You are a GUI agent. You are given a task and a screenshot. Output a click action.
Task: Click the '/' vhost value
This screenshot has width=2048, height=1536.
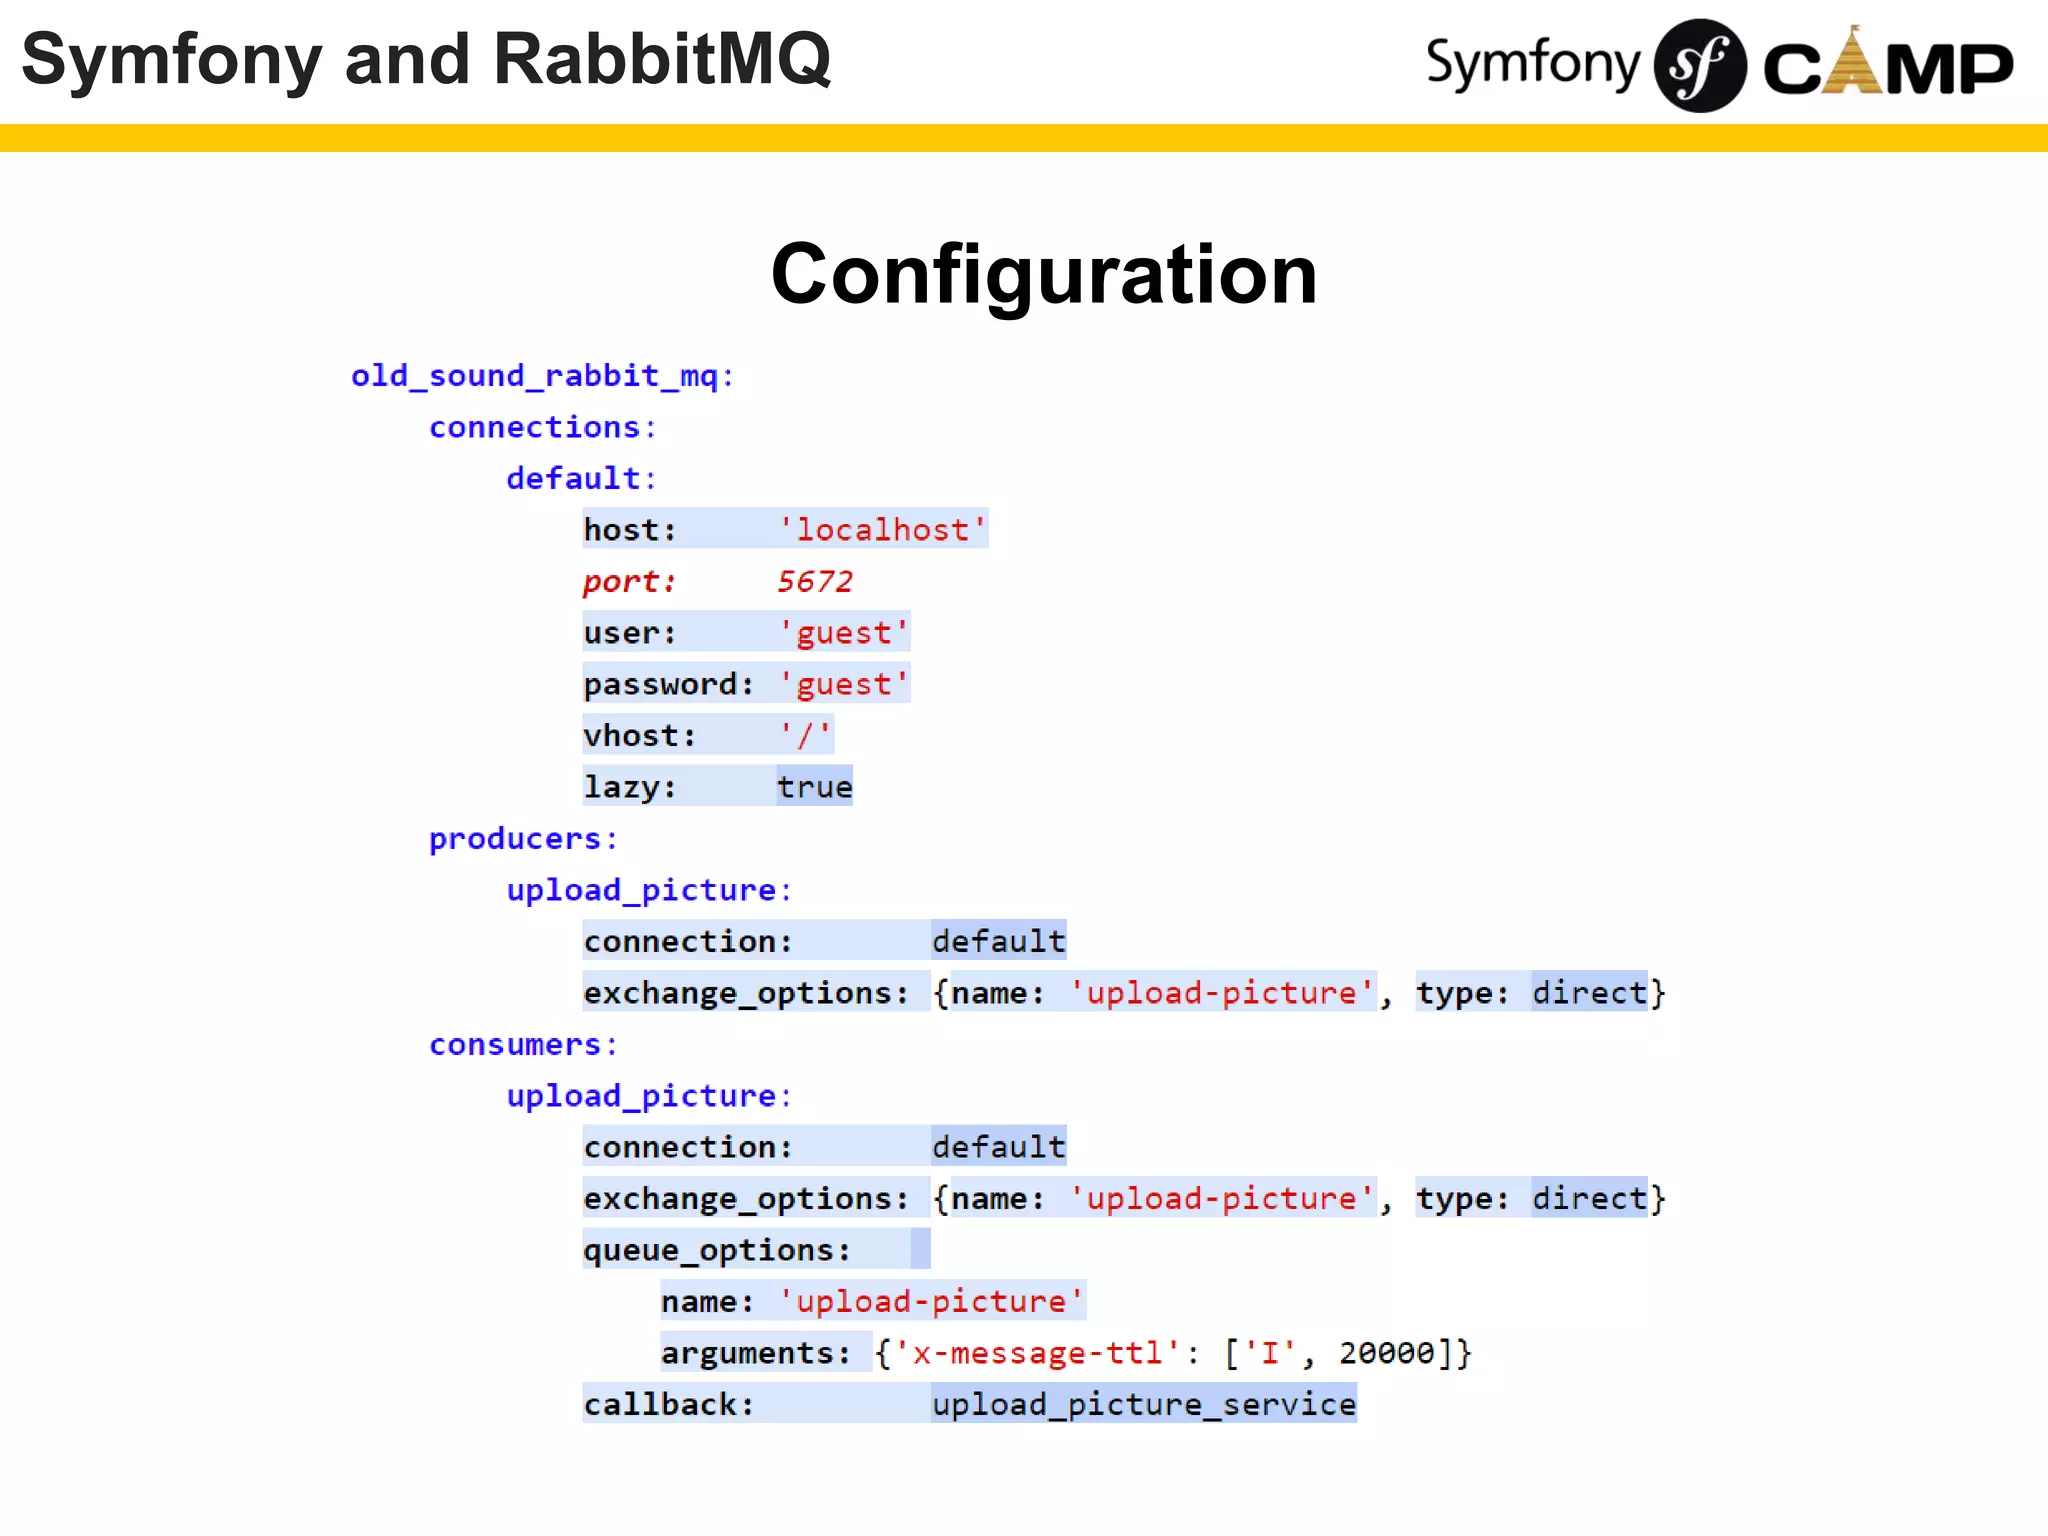pyautogui.click(x=806, y=735)
